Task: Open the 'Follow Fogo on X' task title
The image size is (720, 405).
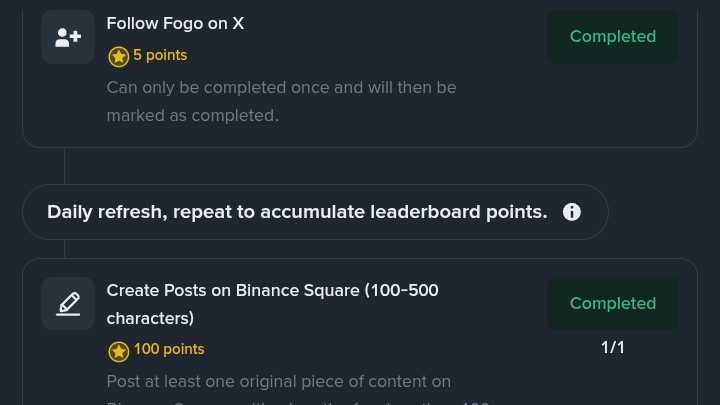Action: [175, 24]
